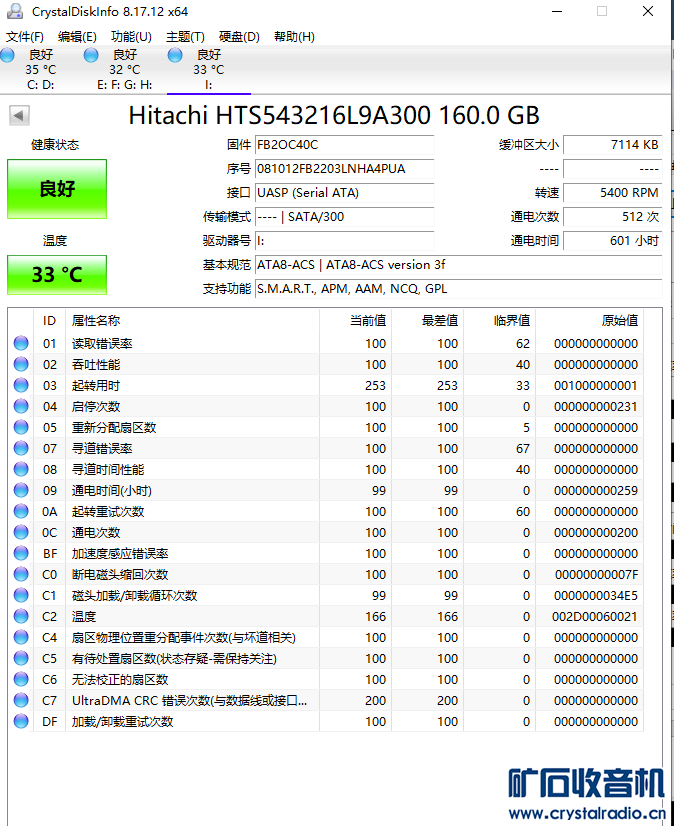The image size is (674, 826).
Task: Click the blue status orb of row C6
Action: click(x=21, y=679)
